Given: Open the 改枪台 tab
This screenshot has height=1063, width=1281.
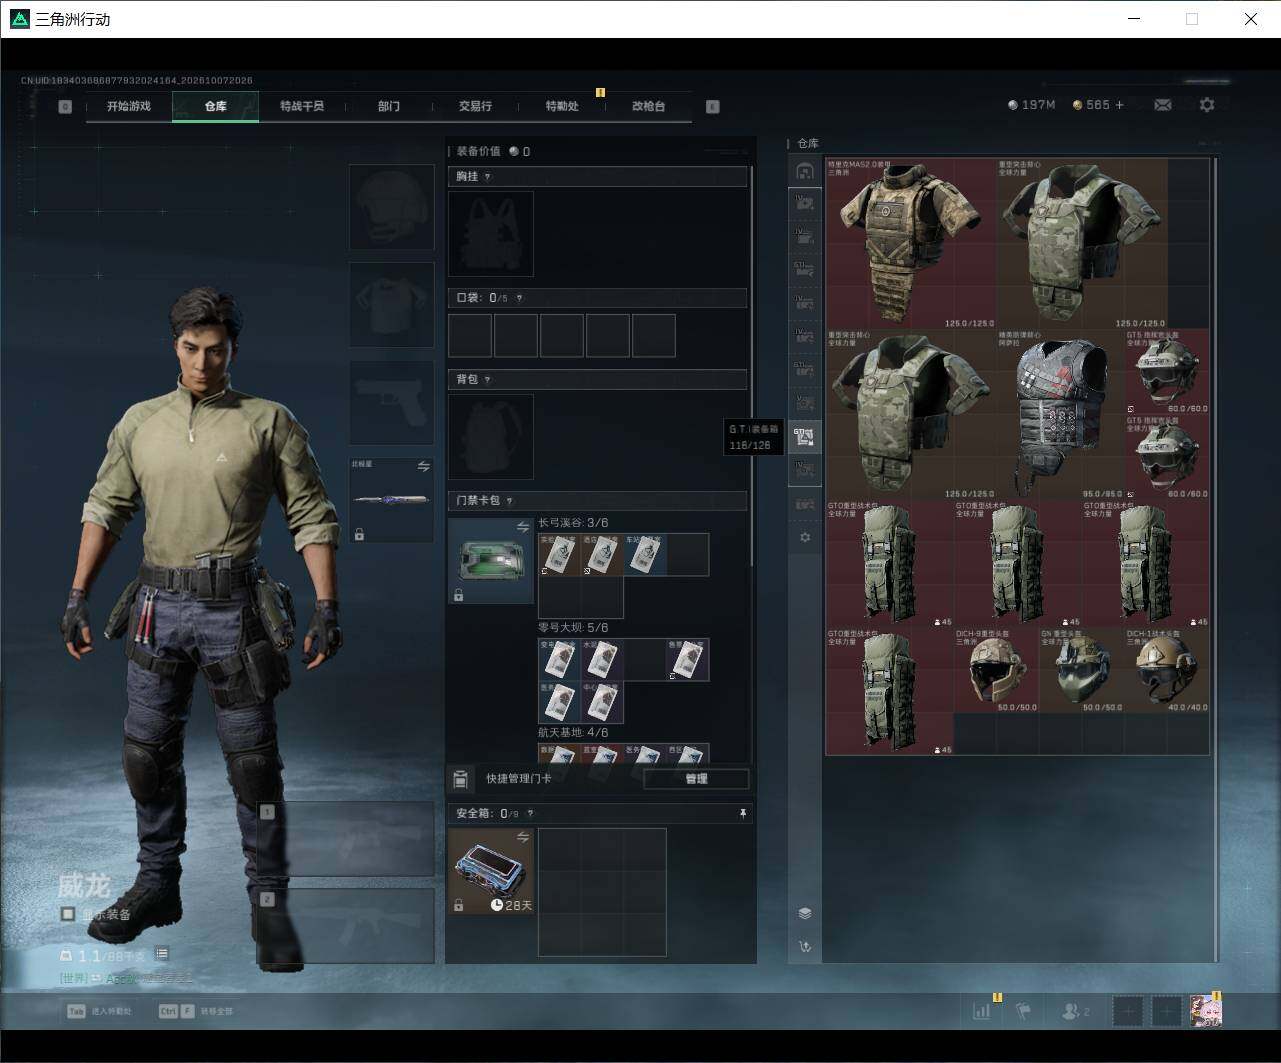Looking at the screenshot, I should tap(648, 106).
